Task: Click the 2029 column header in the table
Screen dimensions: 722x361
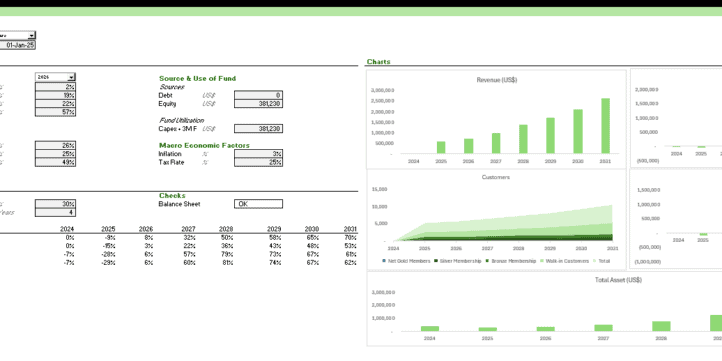Action: [x=274, y=229]
